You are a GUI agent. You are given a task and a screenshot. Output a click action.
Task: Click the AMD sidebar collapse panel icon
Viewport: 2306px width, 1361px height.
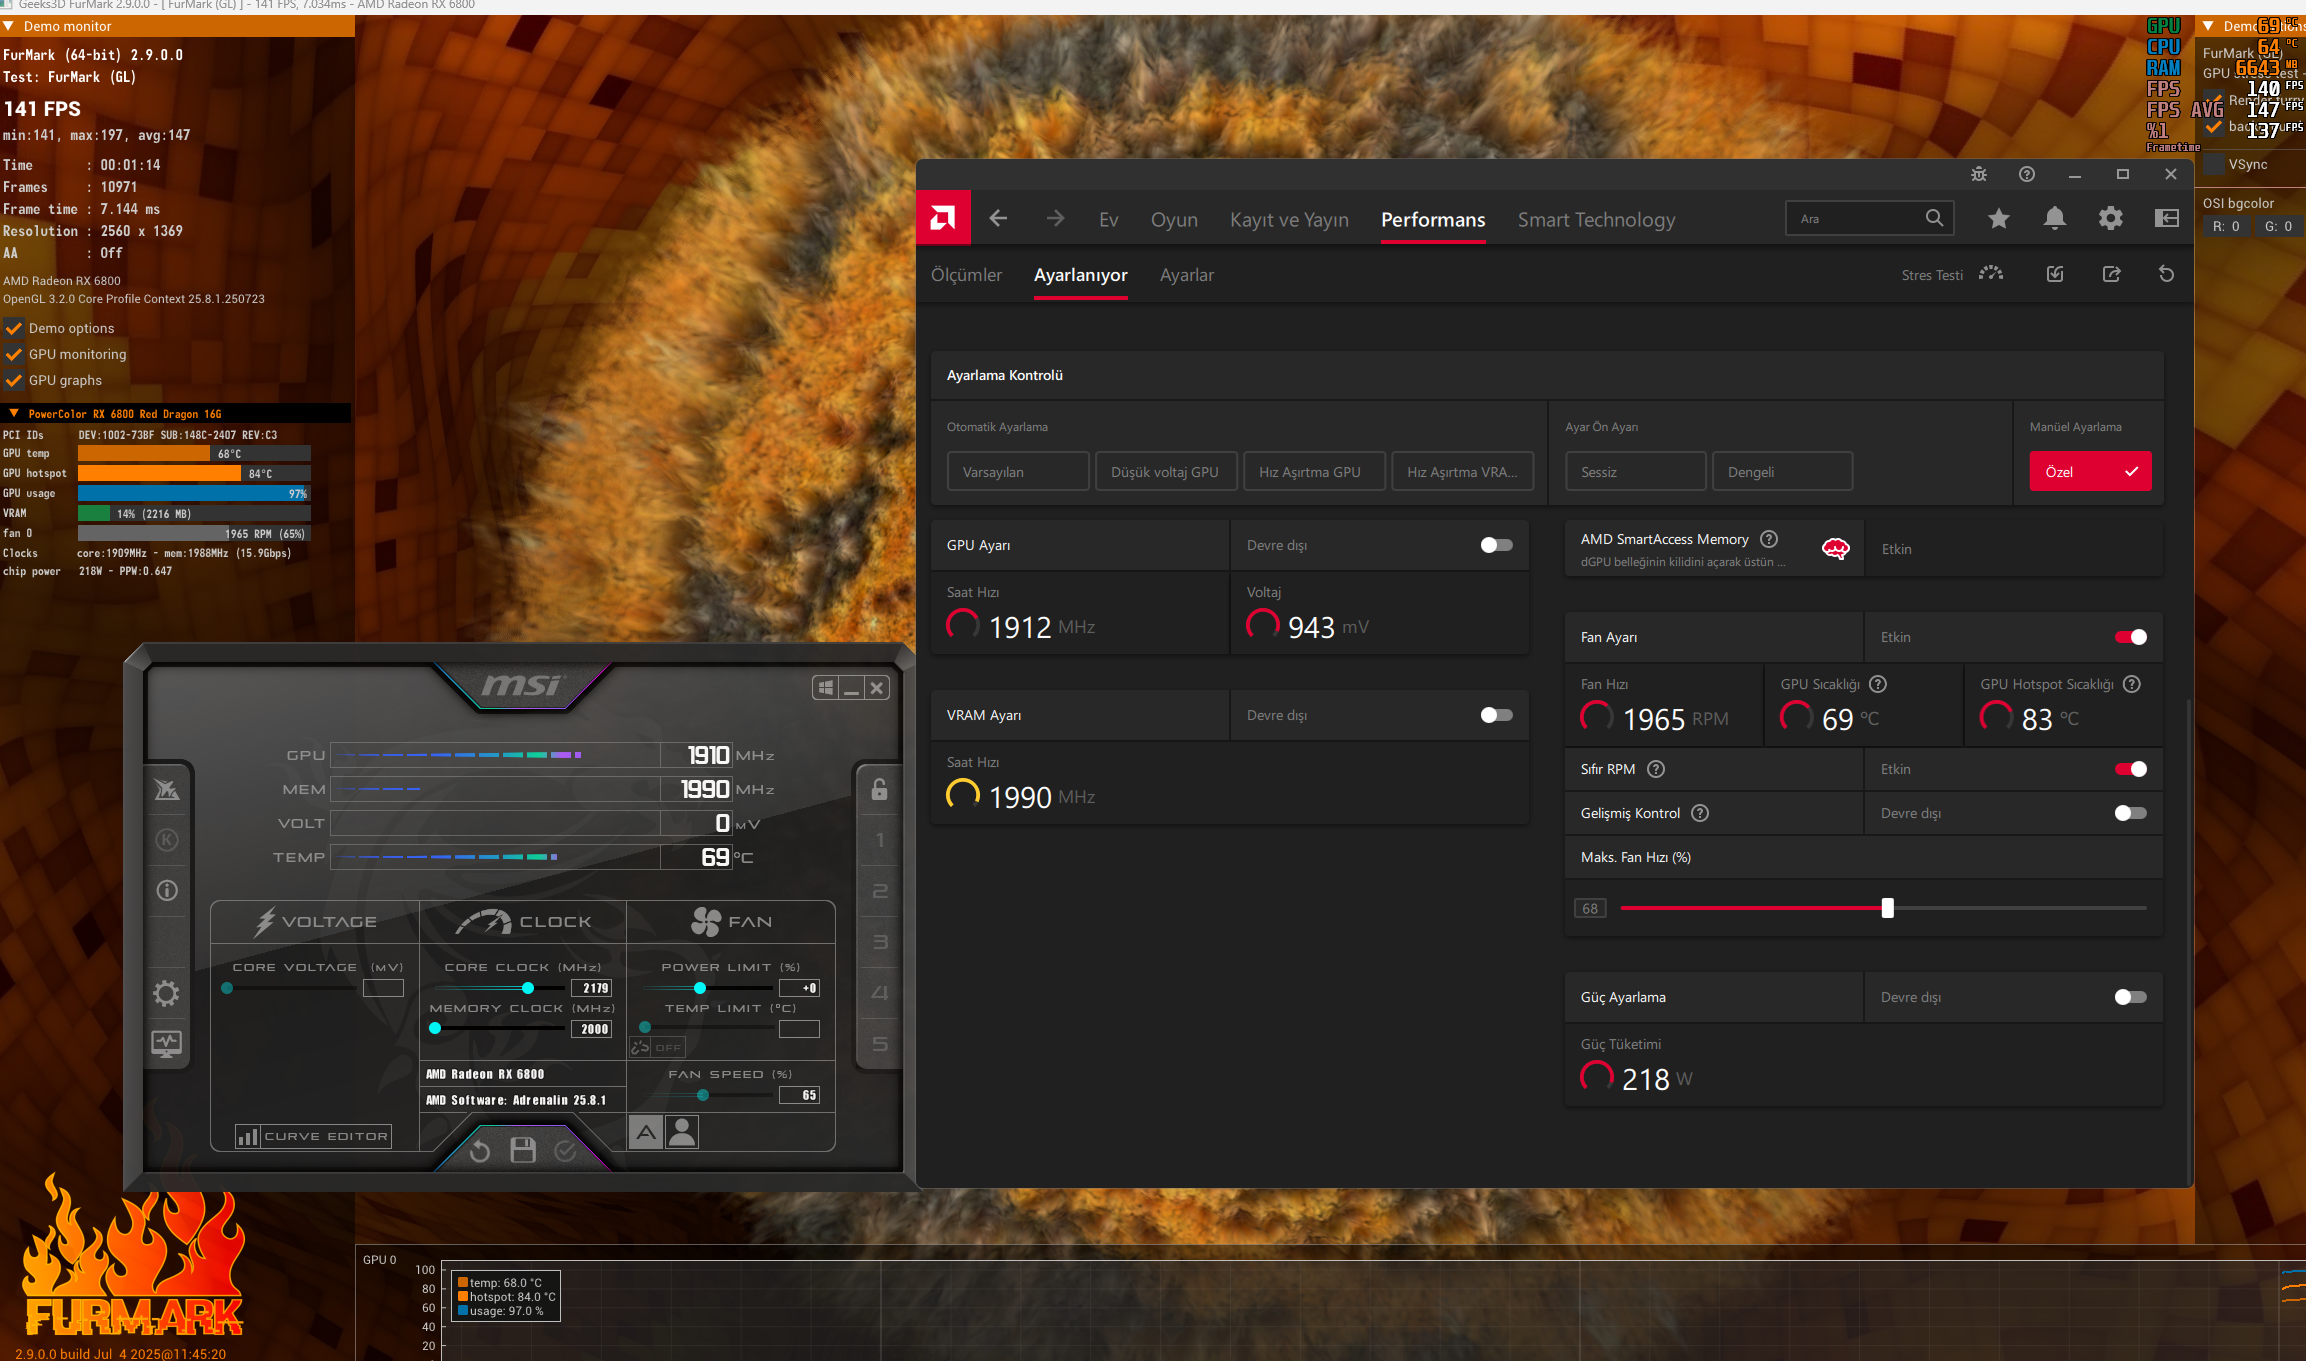(2167, 218)
